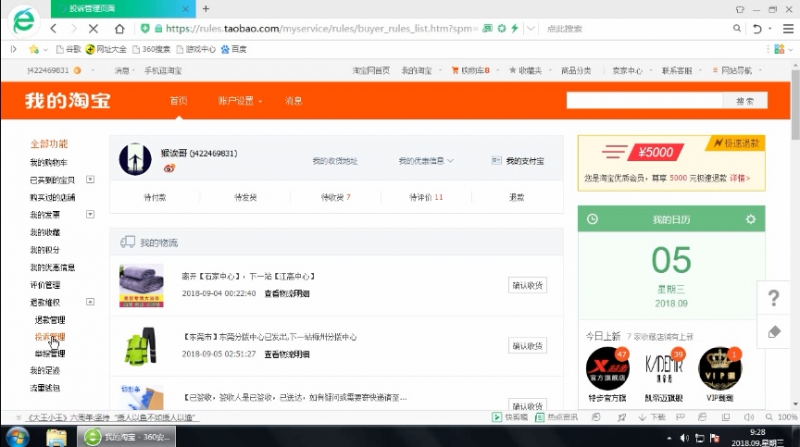Click the green raincoat product thumbnail

click(141, 346)
